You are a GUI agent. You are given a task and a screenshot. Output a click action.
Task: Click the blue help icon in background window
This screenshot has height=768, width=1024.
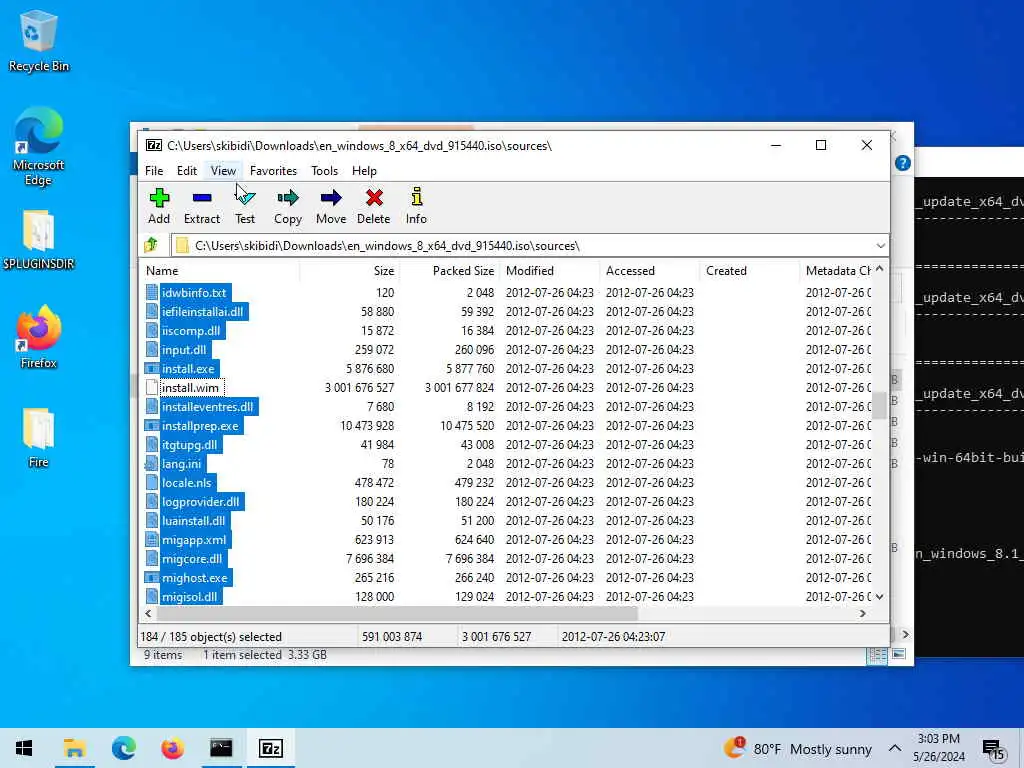pyautogui.click(x=903, y=163)
